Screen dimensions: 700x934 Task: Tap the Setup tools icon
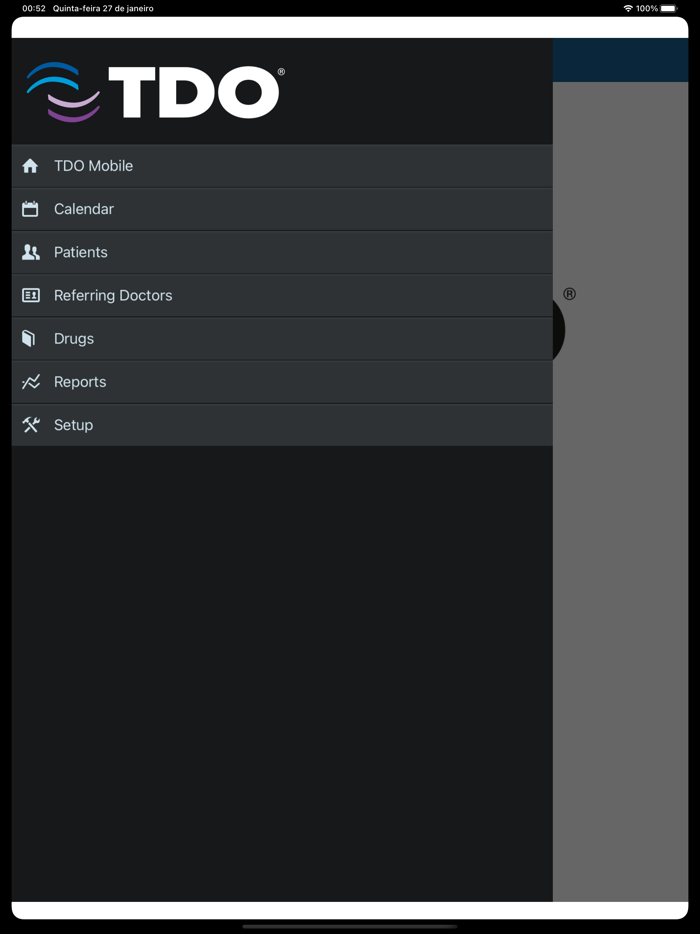click(31, 425)
